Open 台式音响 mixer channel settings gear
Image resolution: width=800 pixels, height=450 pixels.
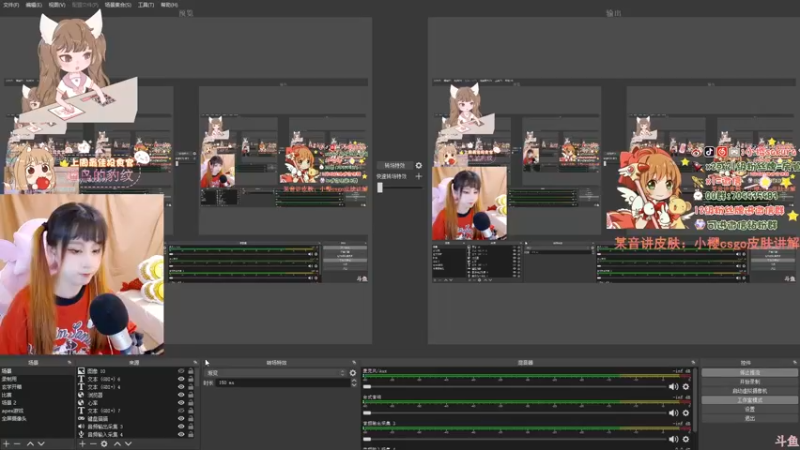point(686,413)
